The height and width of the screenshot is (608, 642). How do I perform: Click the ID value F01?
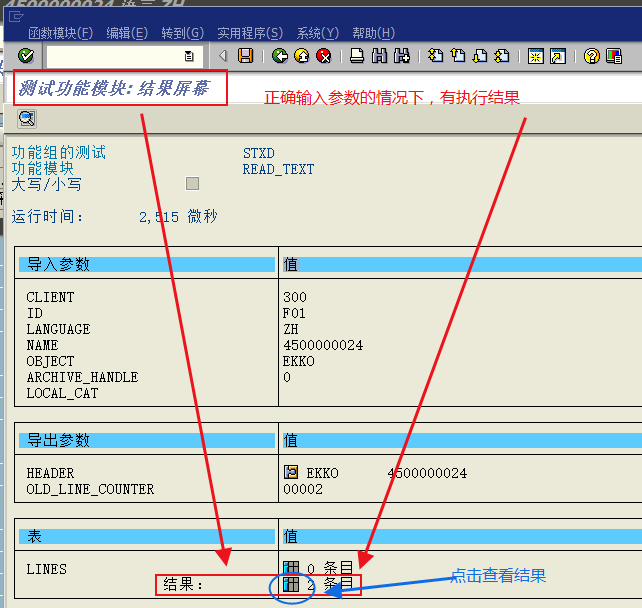point(294,313)
